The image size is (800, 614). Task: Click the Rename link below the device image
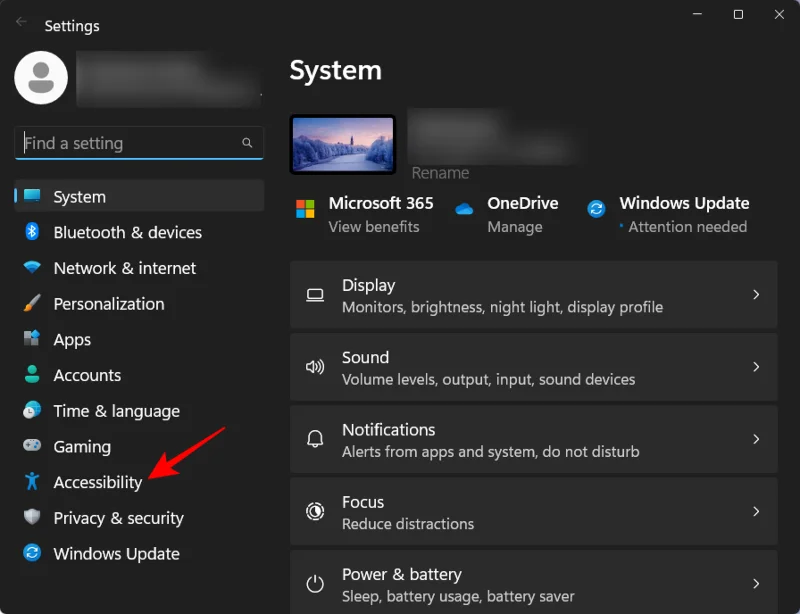point(440,173)
